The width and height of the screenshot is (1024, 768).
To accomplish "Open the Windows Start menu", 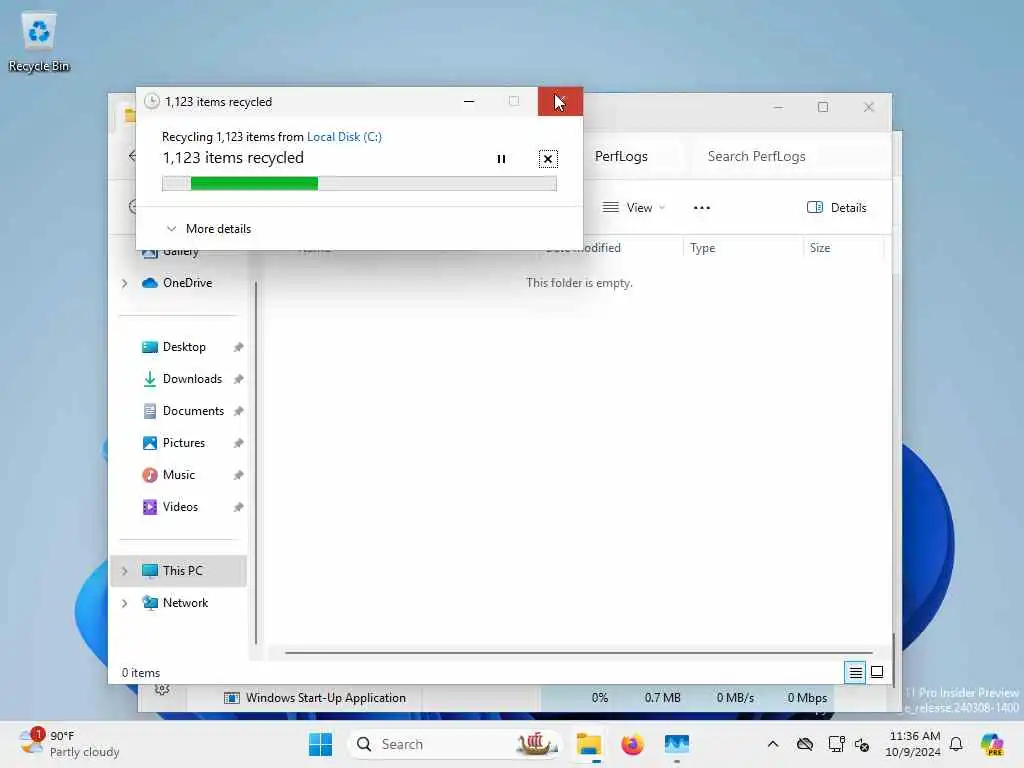I will click(x=320, y=744).
